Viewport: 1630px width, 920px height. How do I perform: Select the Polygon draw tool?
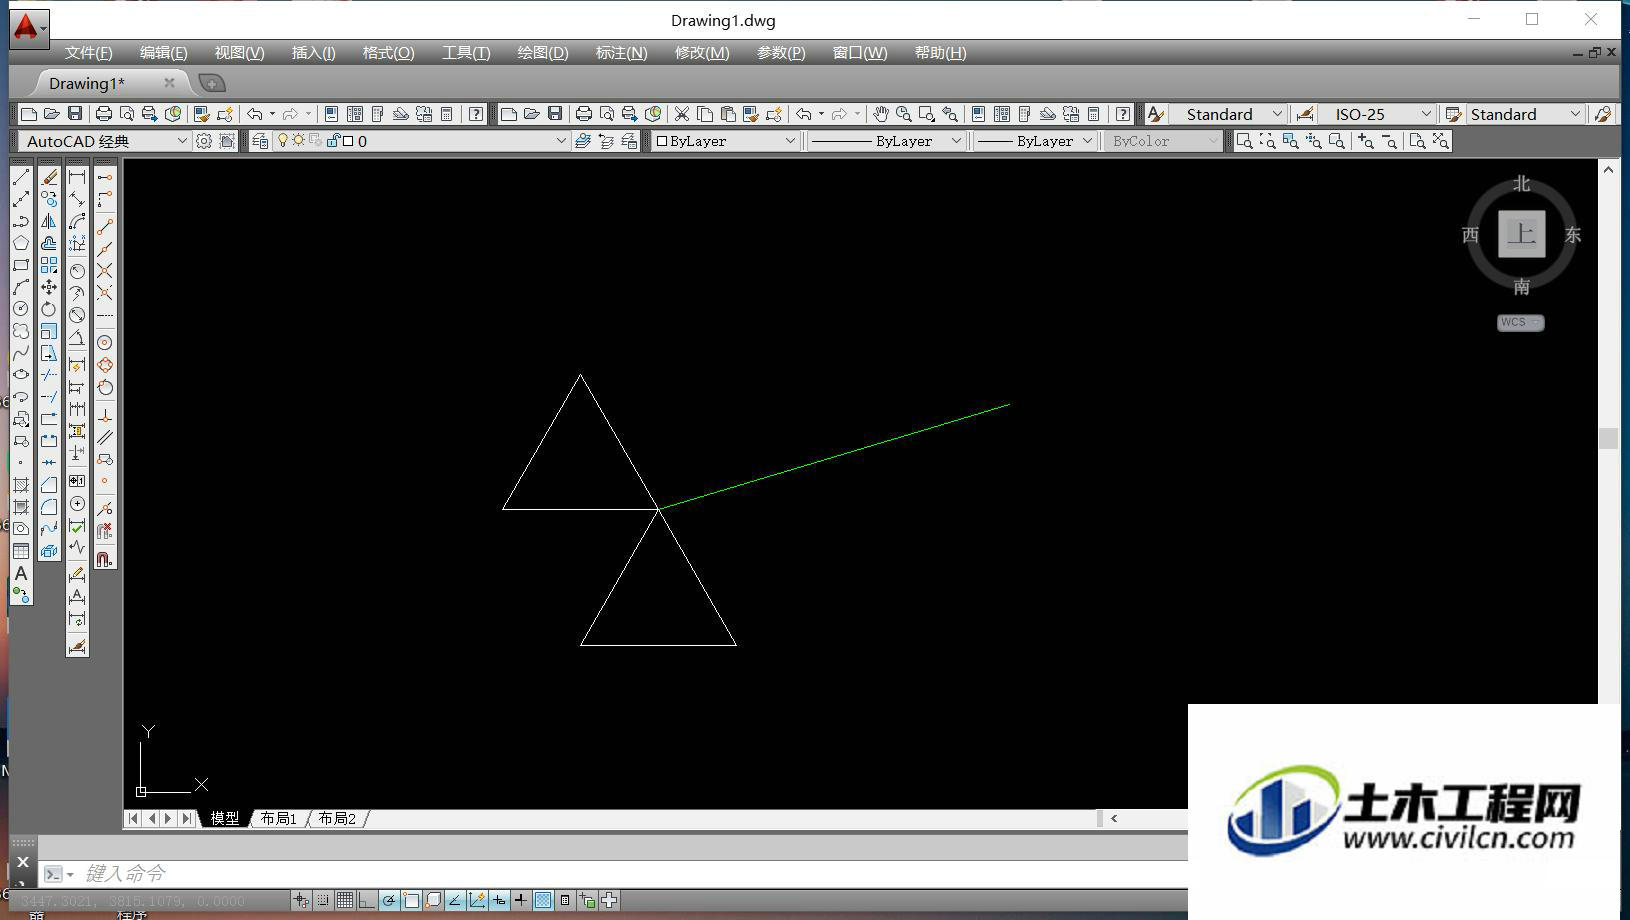click(x=20, y=243)
